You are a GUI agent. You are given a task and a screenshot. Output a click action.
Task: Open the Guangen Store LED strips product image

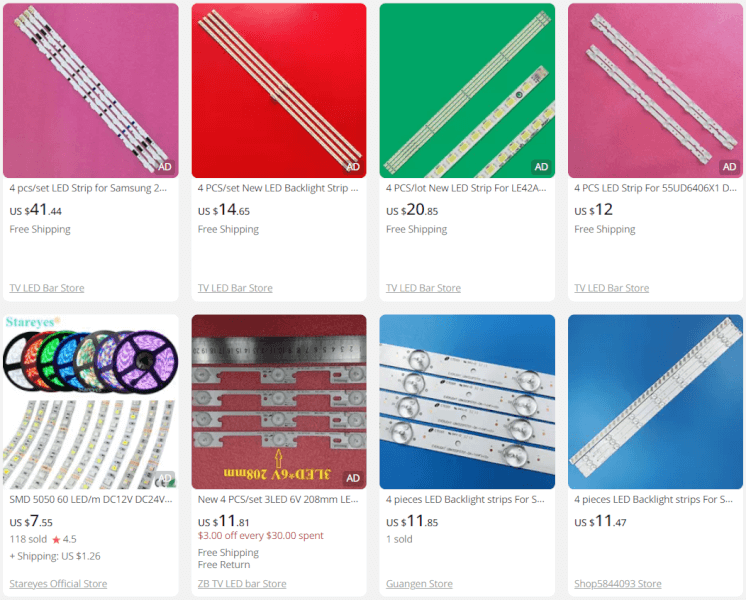pos(467,402)
